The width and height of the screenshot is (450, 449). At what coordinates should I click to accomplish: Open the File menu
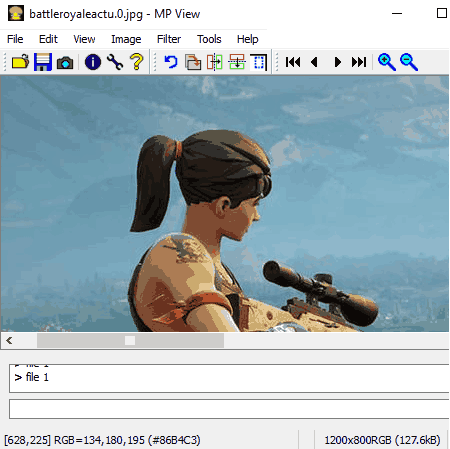click(x=15, y=39)
